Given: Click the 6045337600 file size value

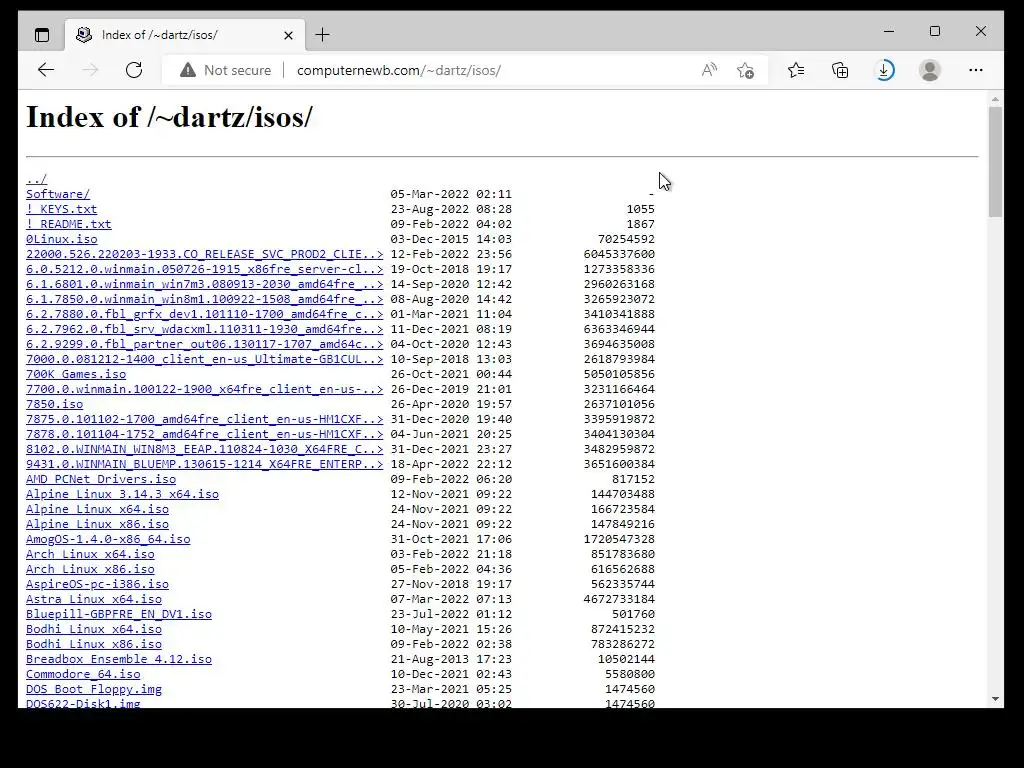Looking at the screenshot, I should point(619,254).
